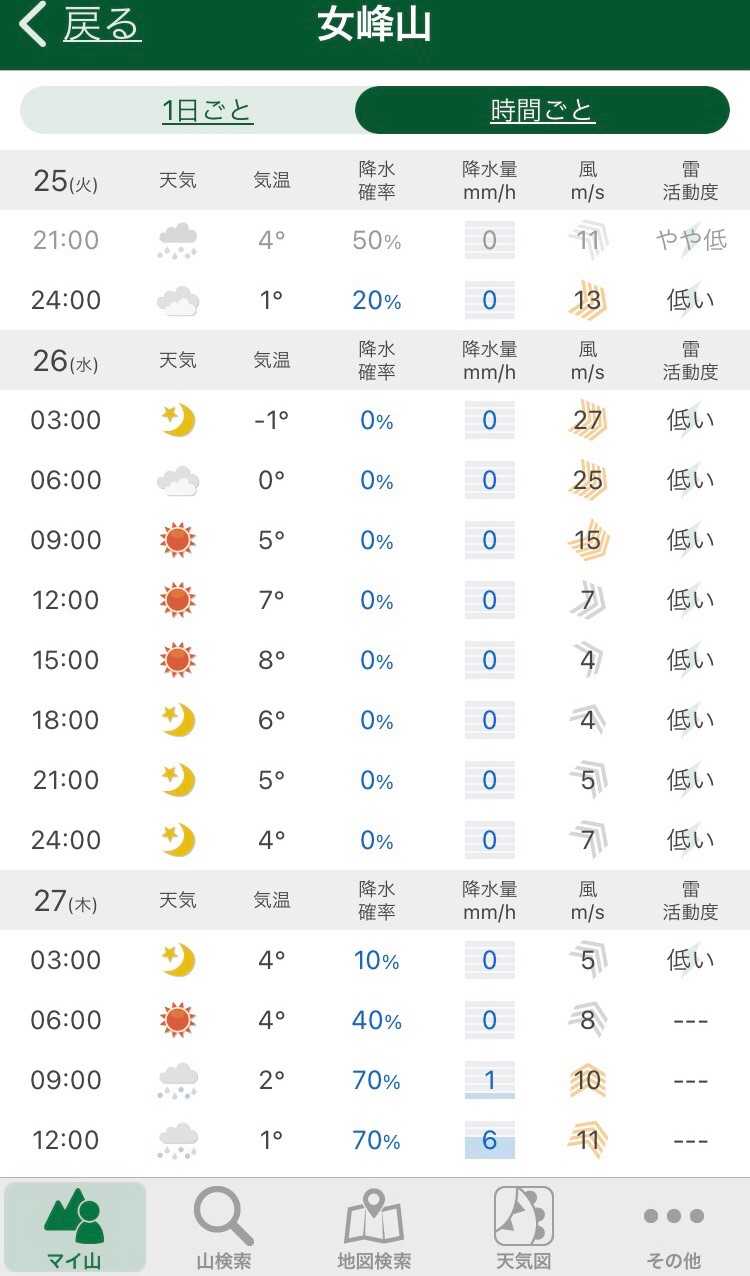Open the 天気図 weather chart

click(524, 1228)
